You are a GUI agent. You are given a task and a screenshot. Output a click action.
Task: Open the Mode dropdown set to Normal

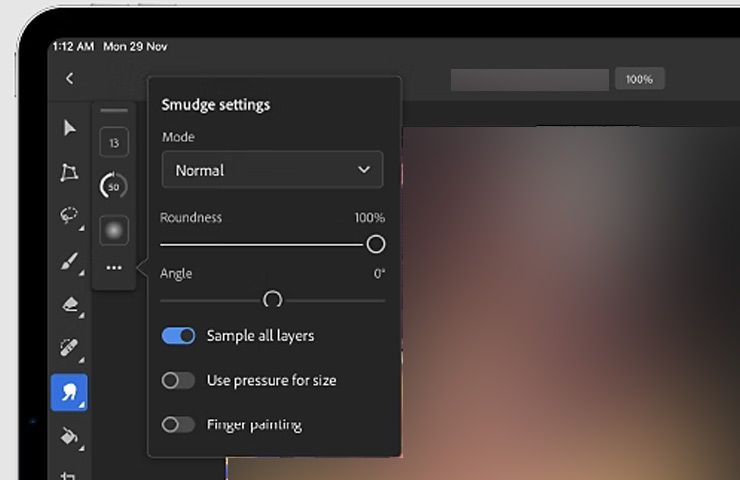click(x=272, y=170)
